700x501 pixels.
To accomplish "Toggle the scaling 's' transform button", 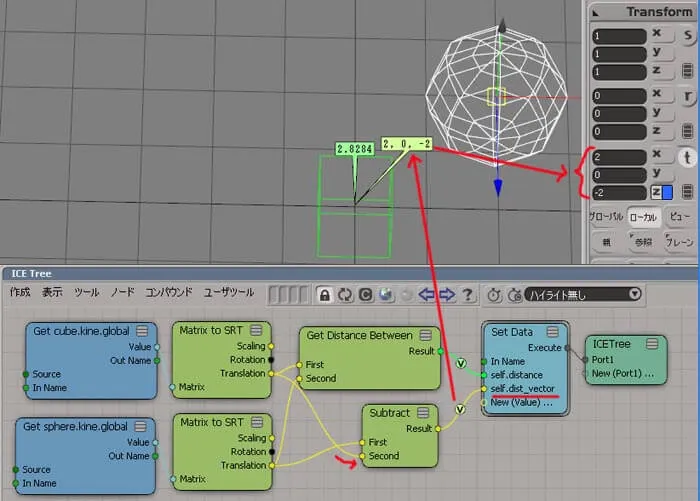I will tap(688, 35).
